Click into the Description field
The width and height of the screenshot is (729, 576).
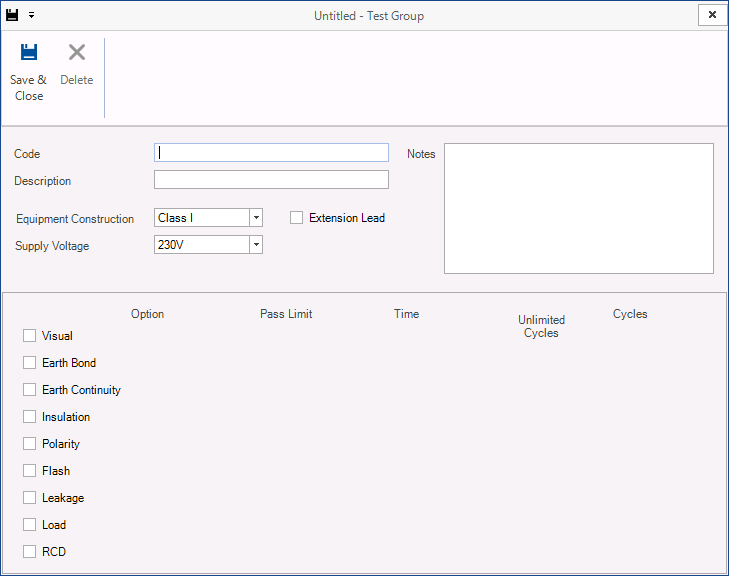pyautogui.click(x=271, y=179)
